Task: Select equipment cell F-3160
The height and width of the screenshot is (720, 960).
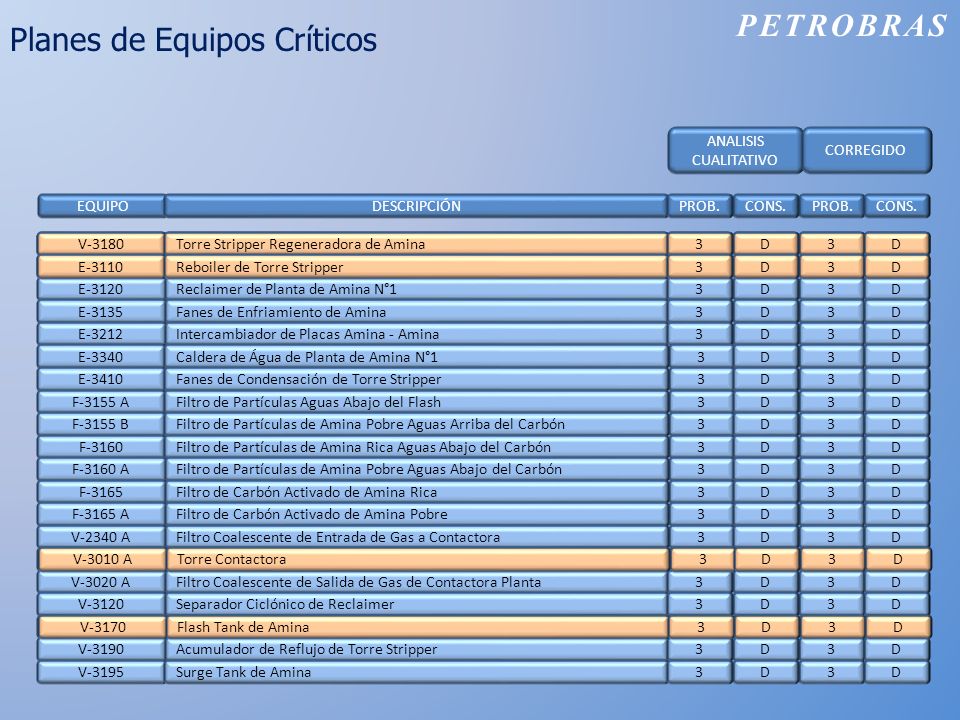Action: coord(101,447)
